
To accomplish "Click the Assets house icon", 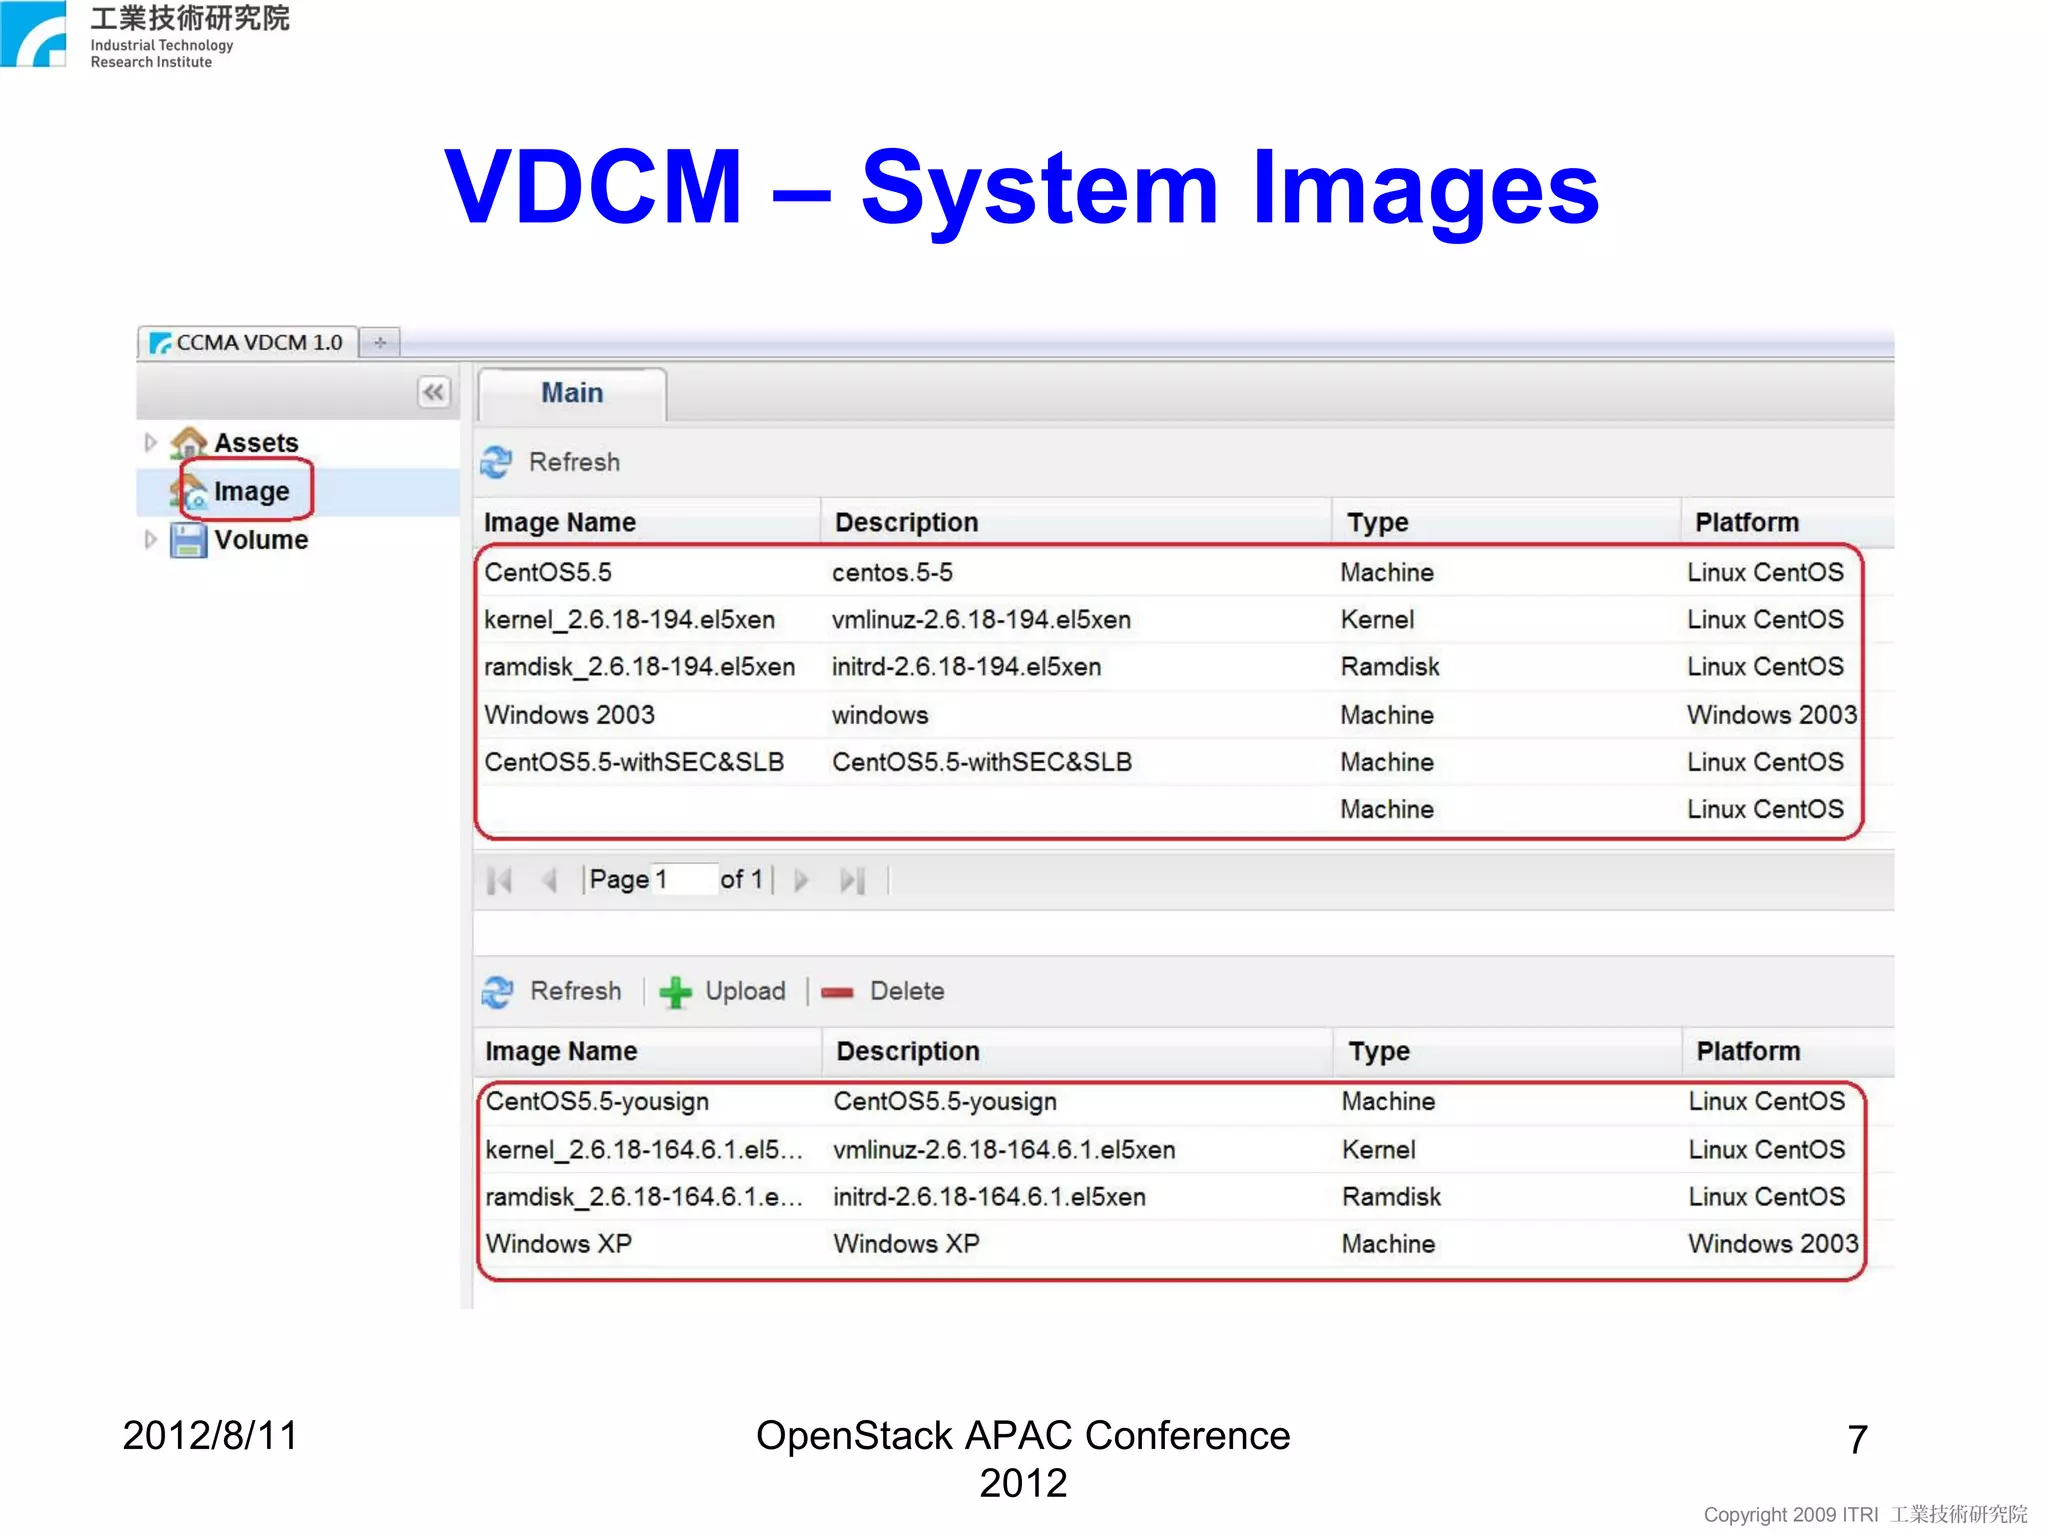I will (188, 442).
